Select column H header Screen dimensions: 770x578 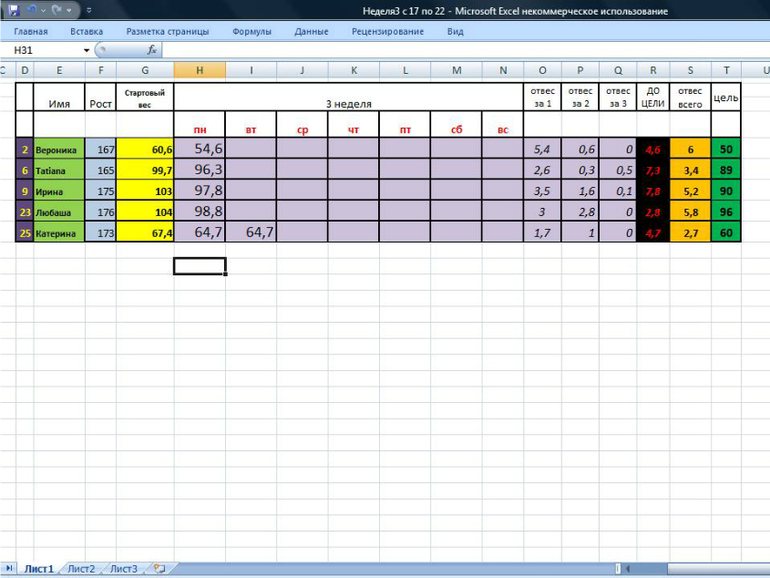tap(199, 70)
